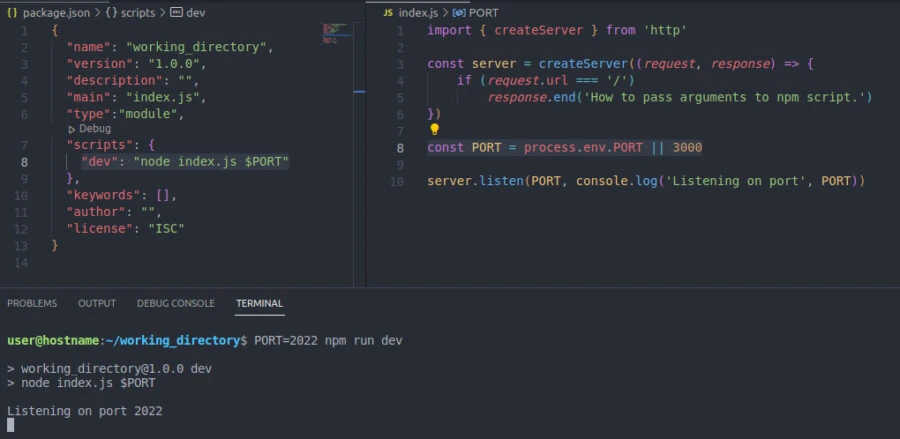Click the JS file icon beside index.js
900x439 pixels.
(x=387, y=12)
